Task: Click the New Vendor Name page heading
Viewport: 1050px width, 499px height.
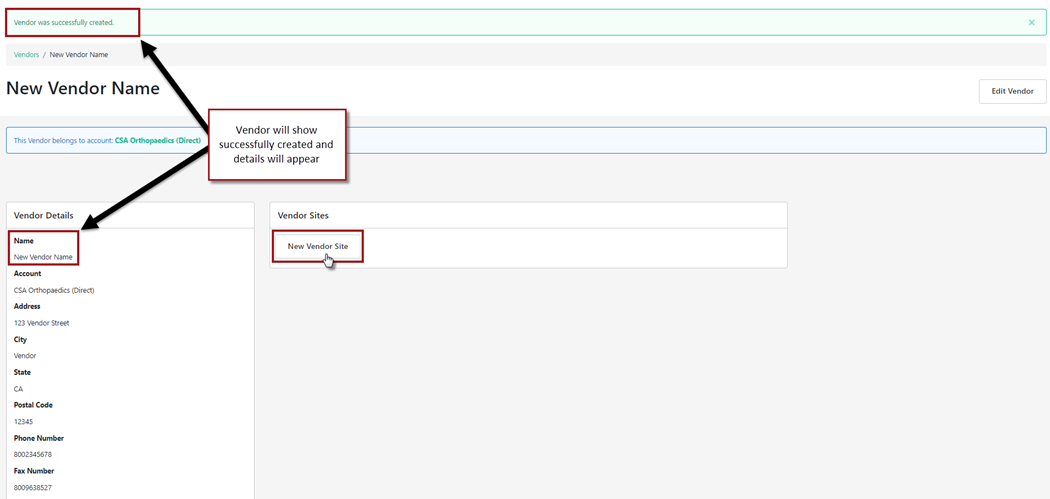Action: (x=83, y=88)
